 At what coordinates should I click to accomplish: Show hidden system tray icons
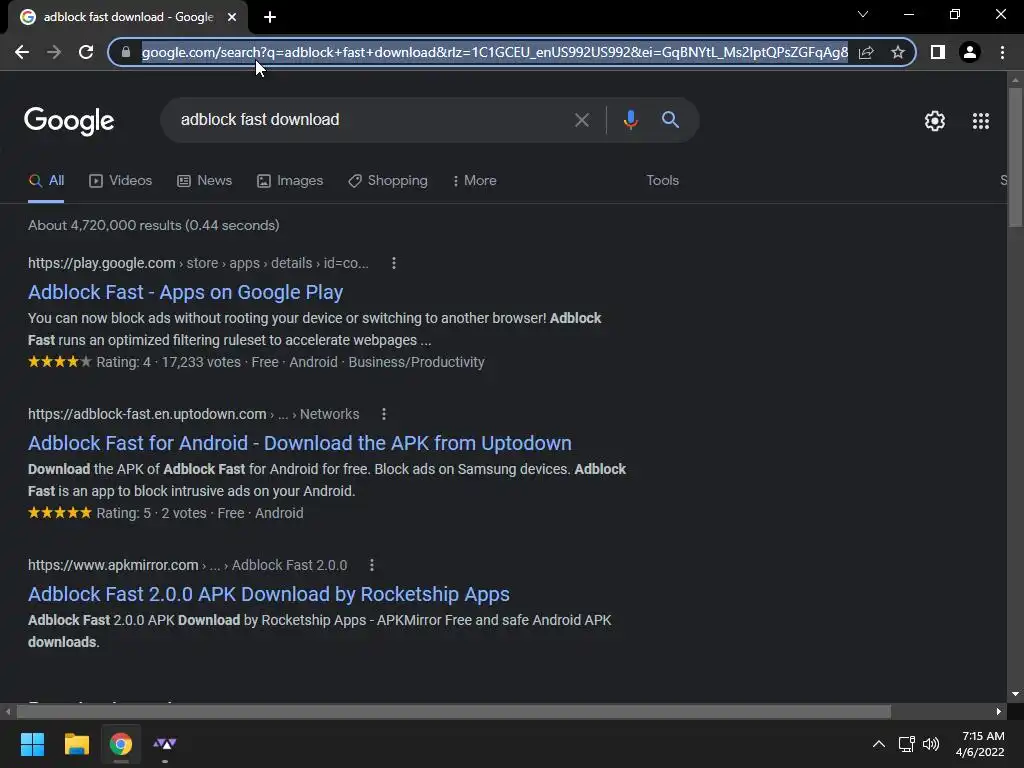879,744
